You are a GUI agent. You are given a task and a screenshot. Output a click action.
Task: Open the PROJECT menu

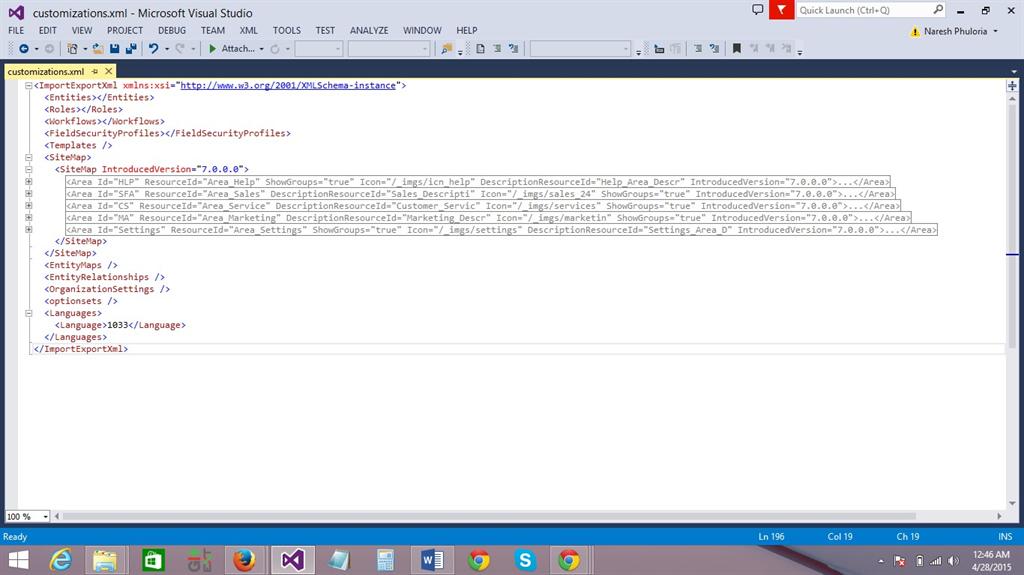click(x=125, y=31)
